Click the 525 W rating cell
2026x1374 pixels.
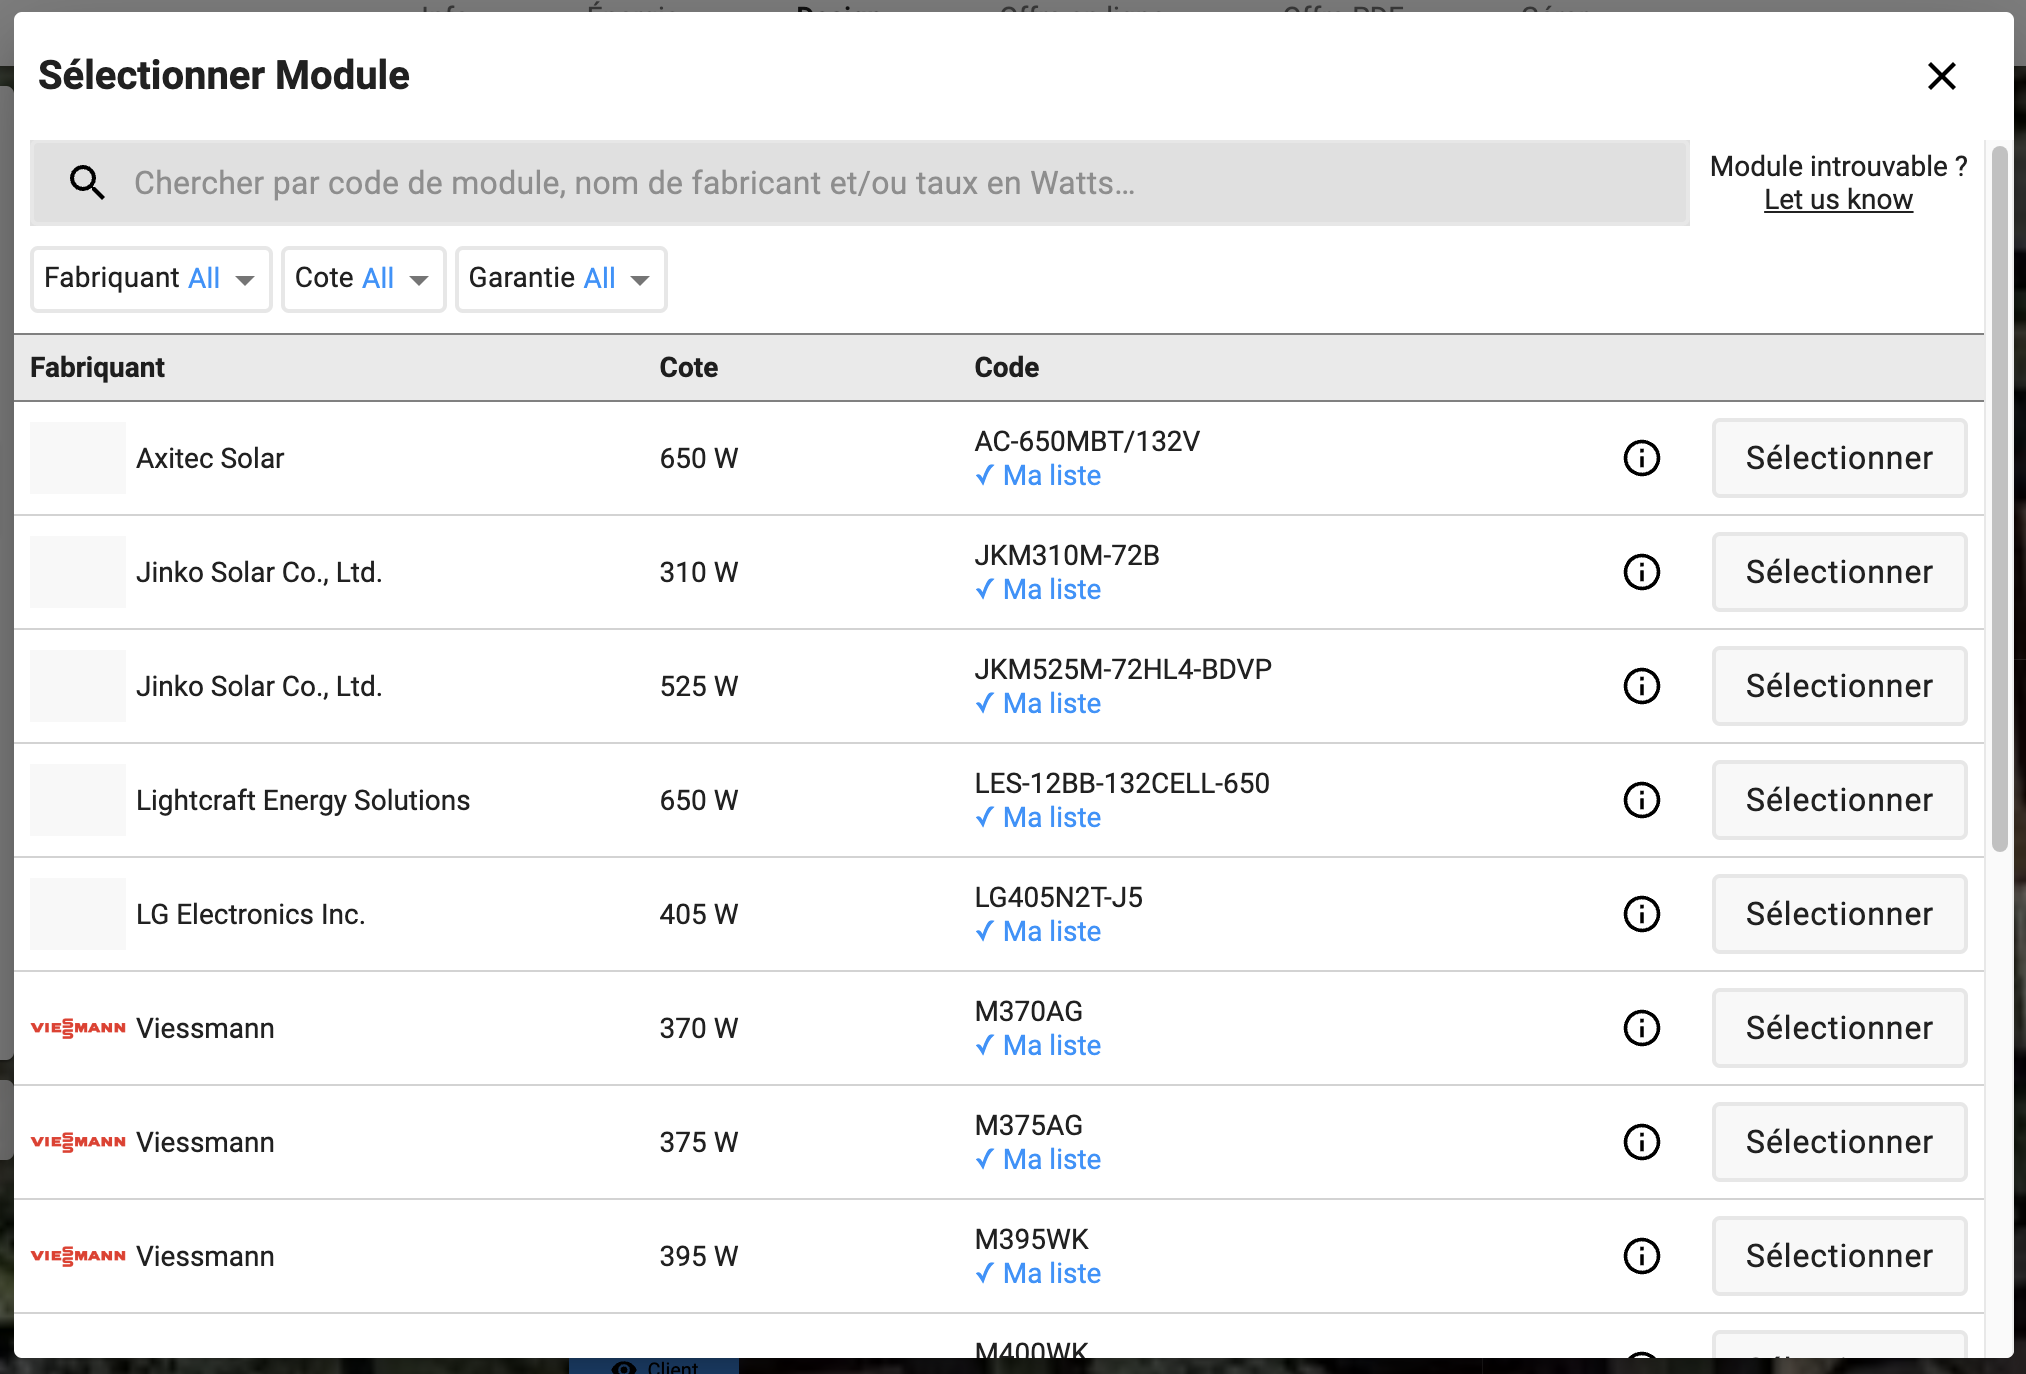tap(698, 686)
